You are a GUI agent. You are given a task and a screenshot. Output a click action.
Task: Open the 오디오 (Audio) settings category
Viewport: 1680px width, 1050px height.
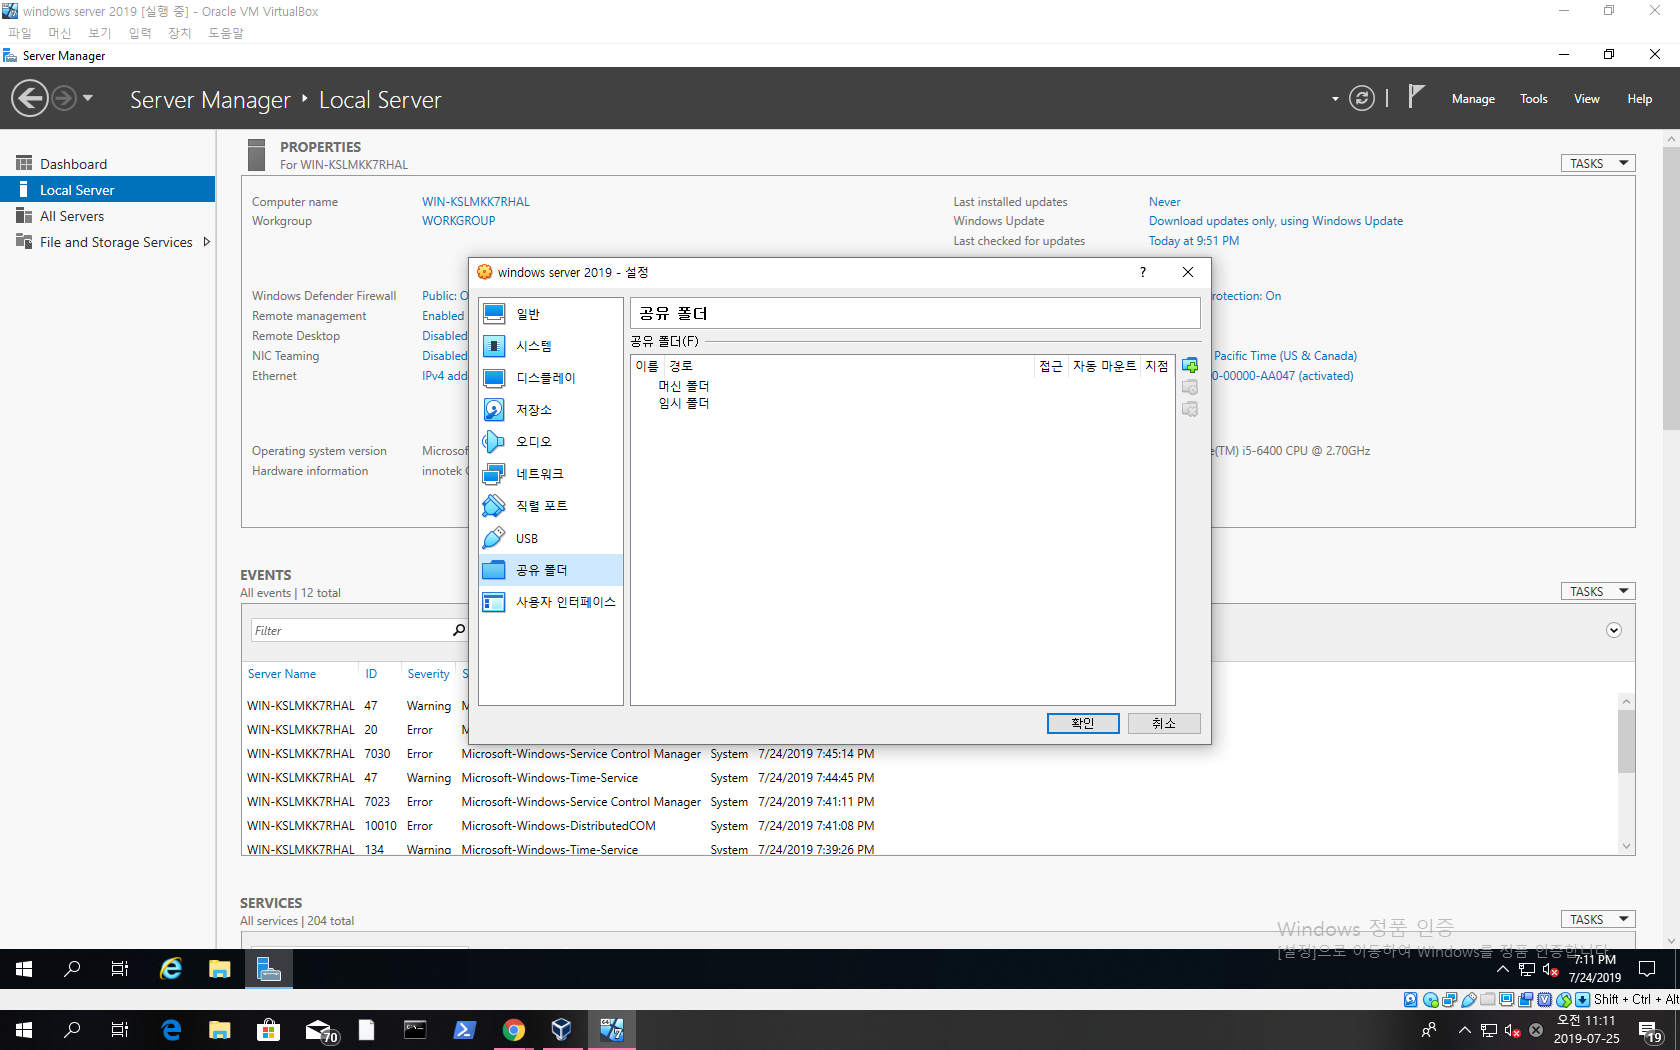551,442
